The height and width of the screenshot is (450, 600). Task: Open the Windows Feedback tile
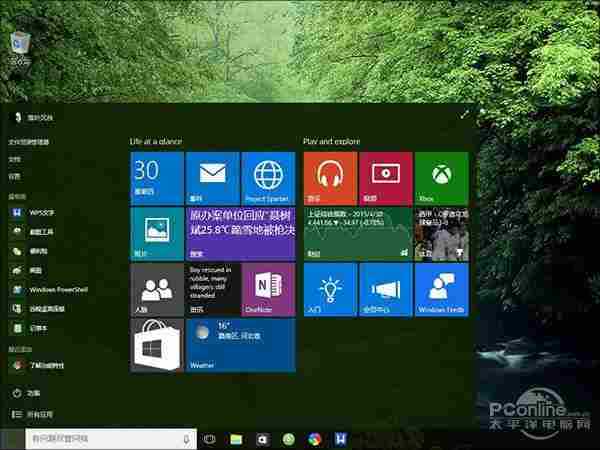pos(441,290)
